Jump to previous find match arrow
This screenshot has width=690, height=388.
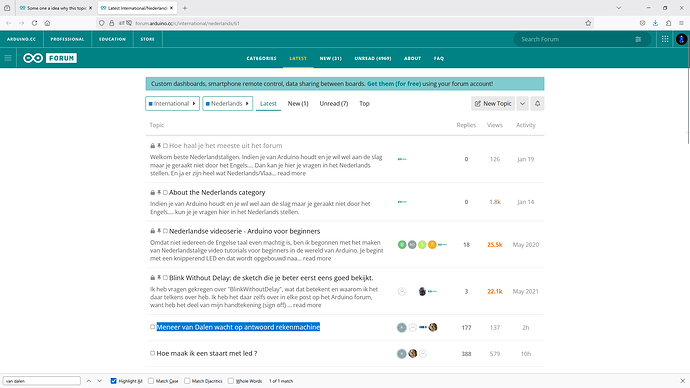(88, 381)
